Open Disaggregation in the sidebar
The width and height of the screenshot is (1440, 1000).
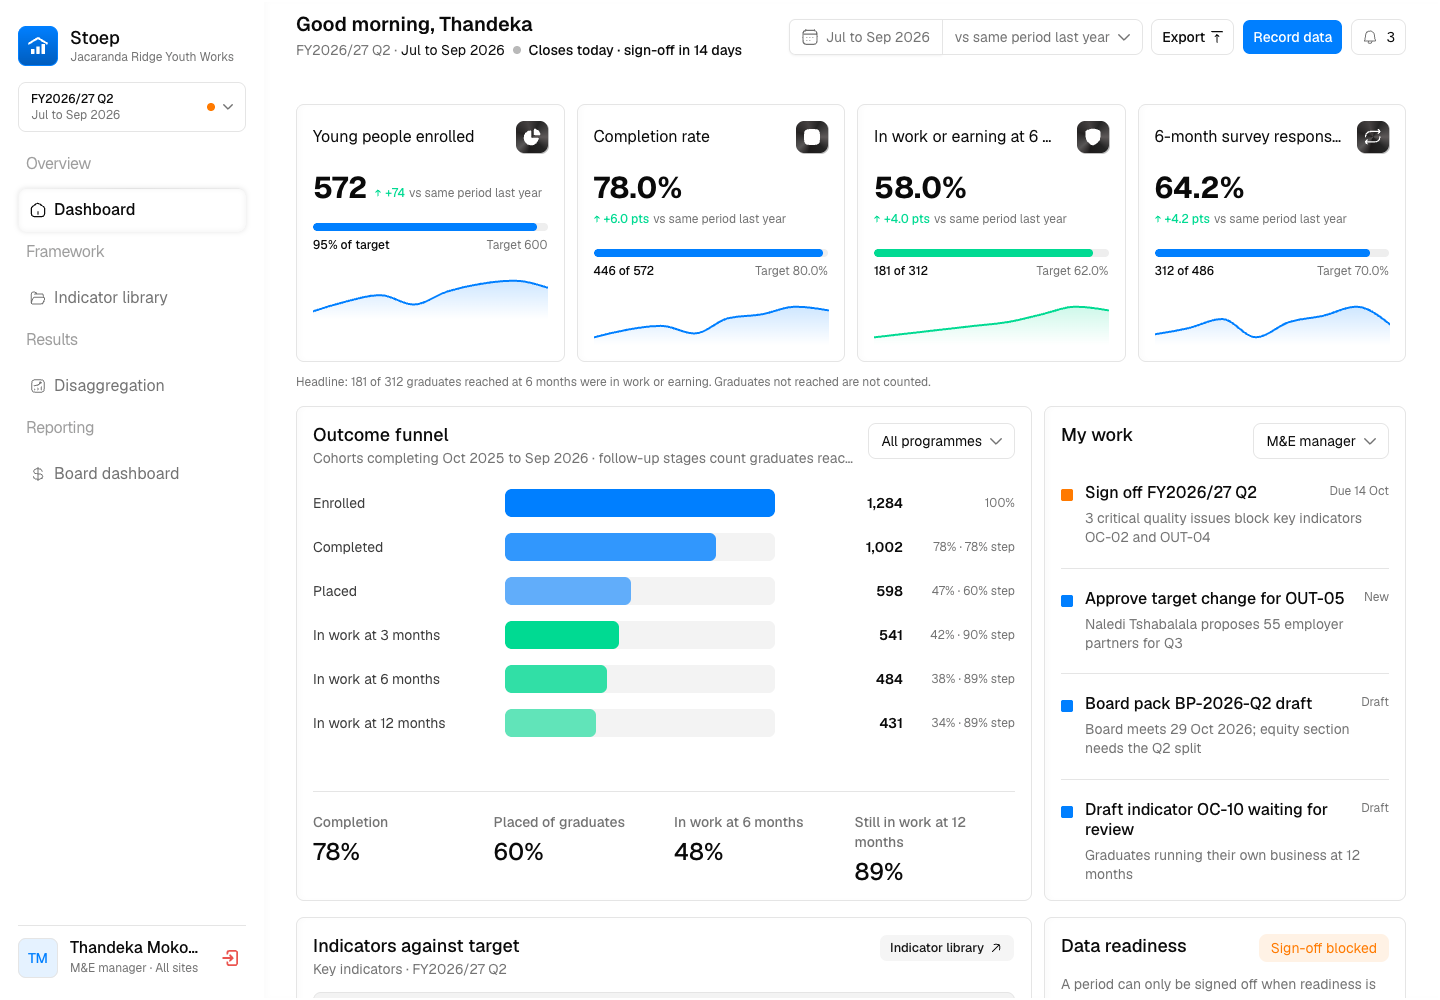coord(132,386)
